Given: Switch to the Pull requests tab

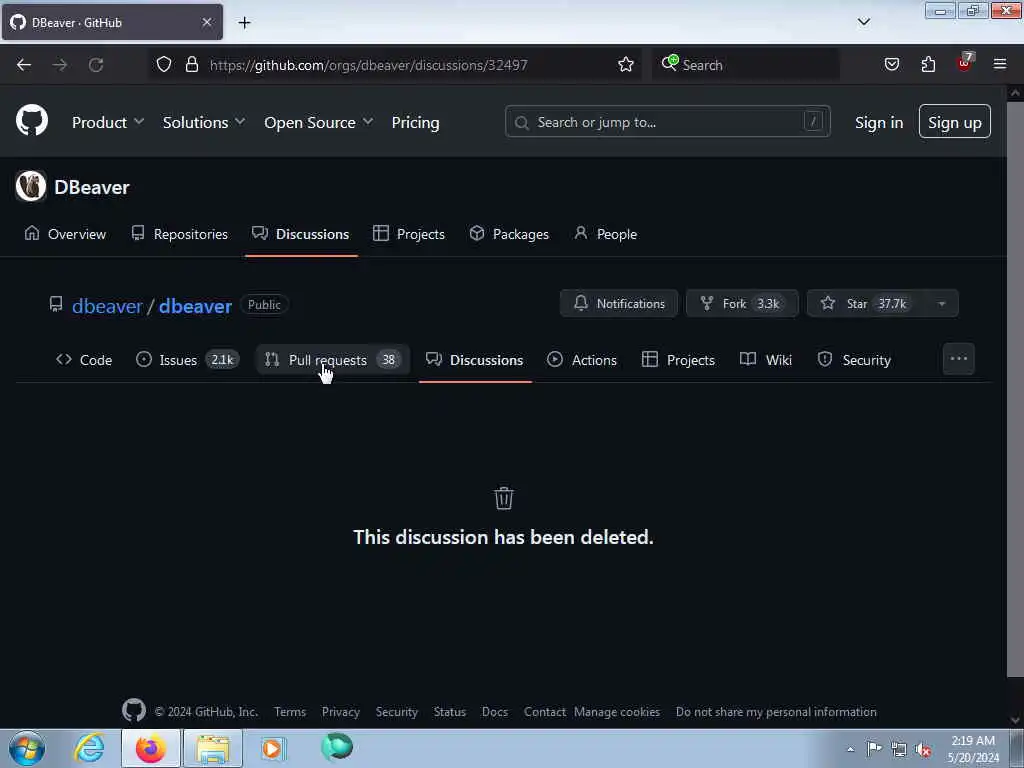Looking at the screenshot, I should (332, 360).
